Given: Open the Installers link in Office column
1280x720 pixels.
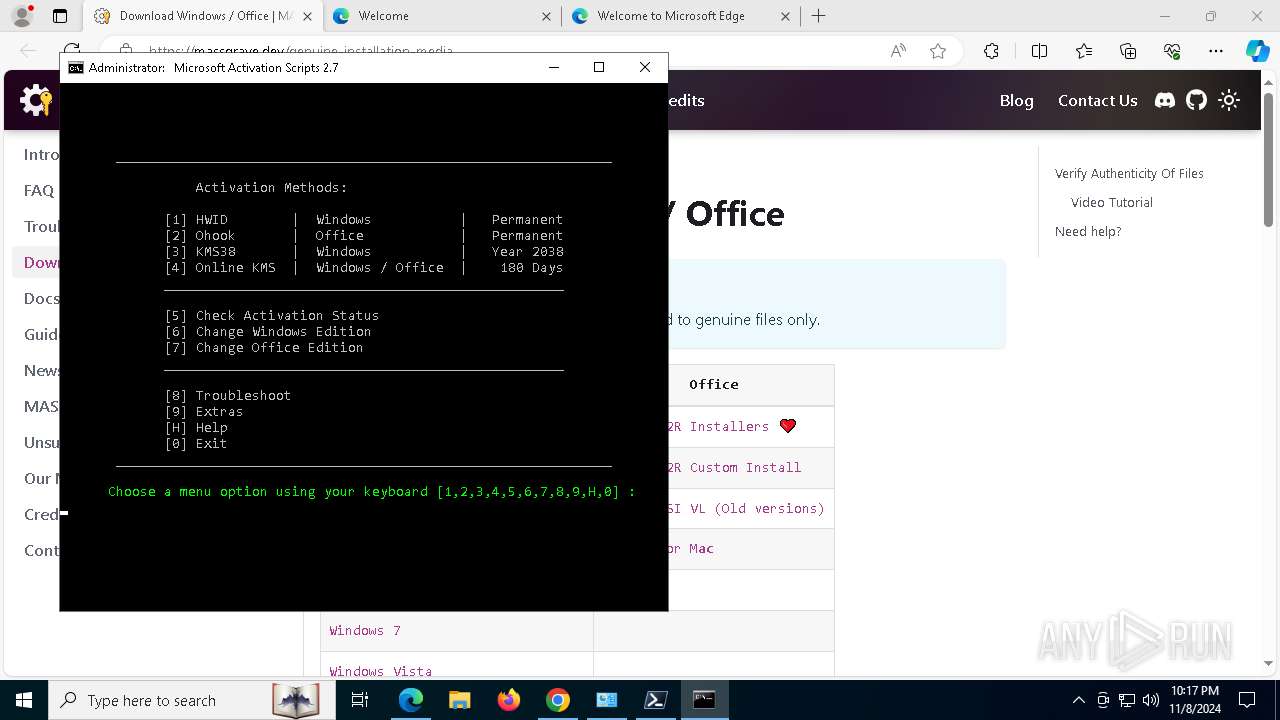Looking at the screenshot, I should [x=718, y=426].
